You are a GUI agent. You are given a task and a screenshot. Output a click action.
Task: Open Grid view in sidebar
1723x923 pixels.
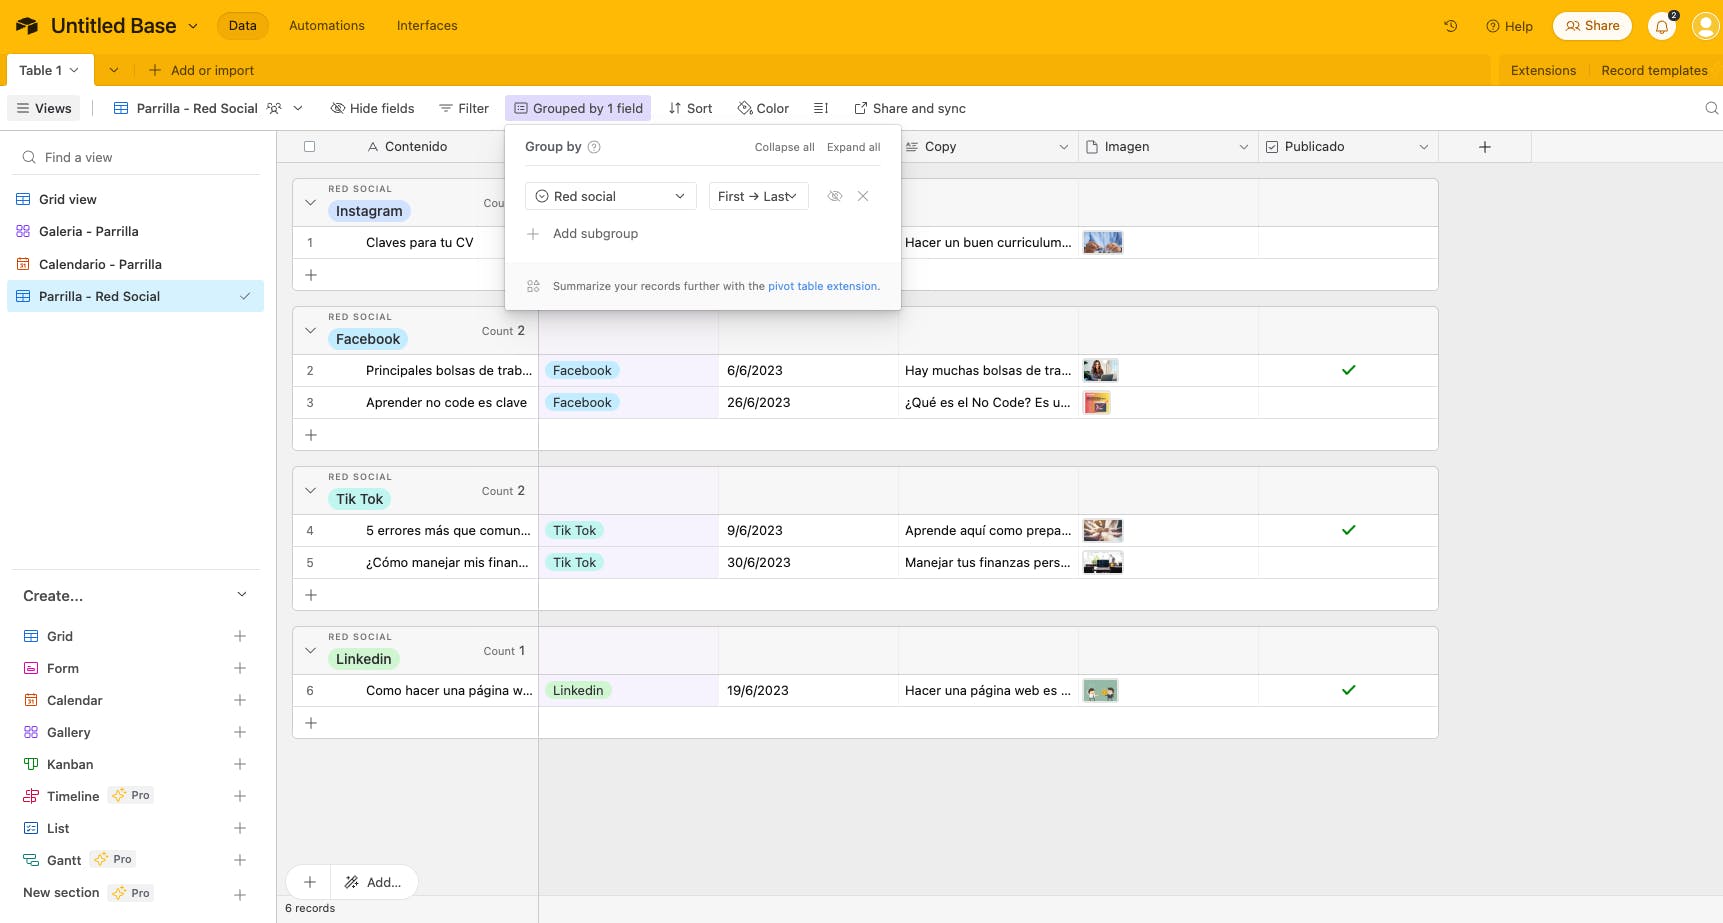pos(135,199)
